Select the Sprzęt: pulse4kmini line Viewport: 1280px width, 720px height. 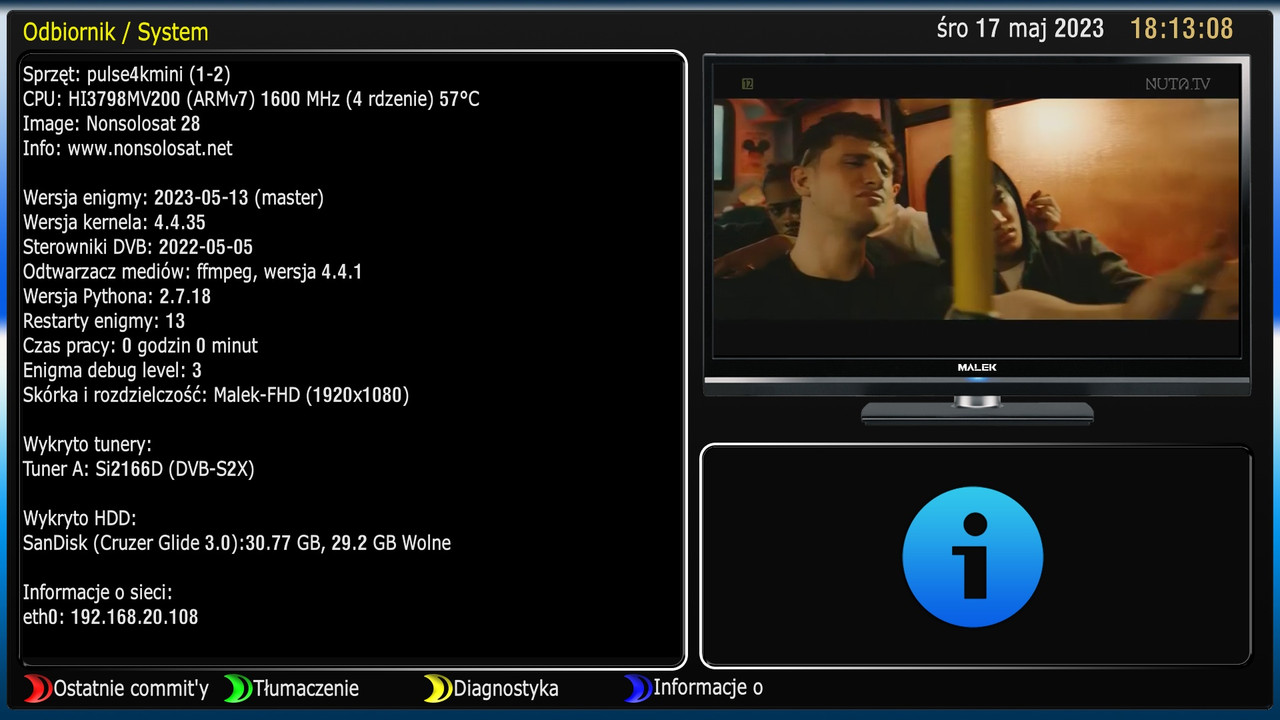pos(127,75)
